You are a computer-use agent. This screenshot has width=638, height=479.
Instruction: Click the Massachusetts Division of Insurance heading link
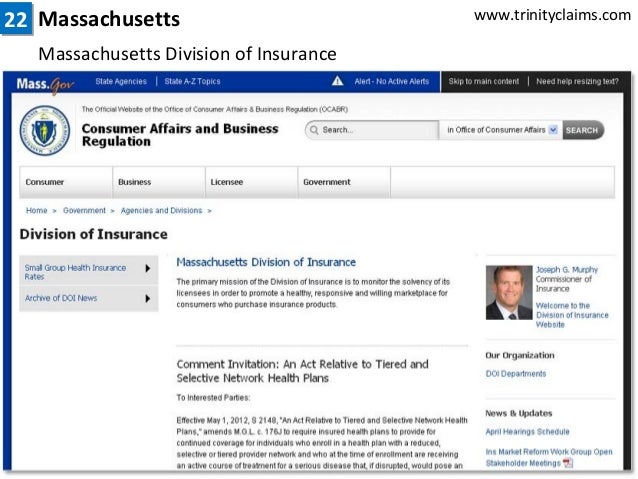(266, 262)
